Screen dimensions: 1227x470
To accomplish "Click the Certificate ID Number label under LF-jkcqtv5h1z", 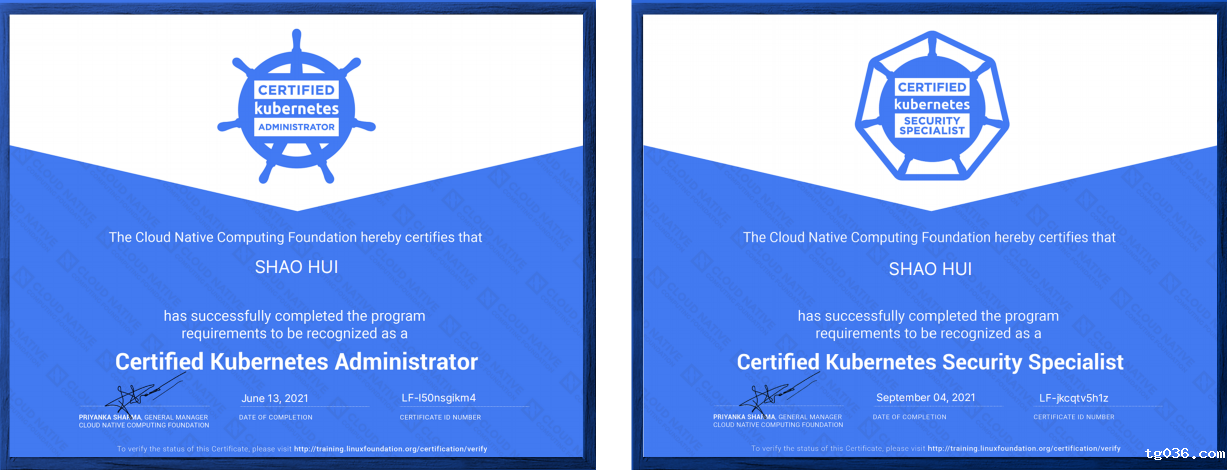I will 1074,416.
